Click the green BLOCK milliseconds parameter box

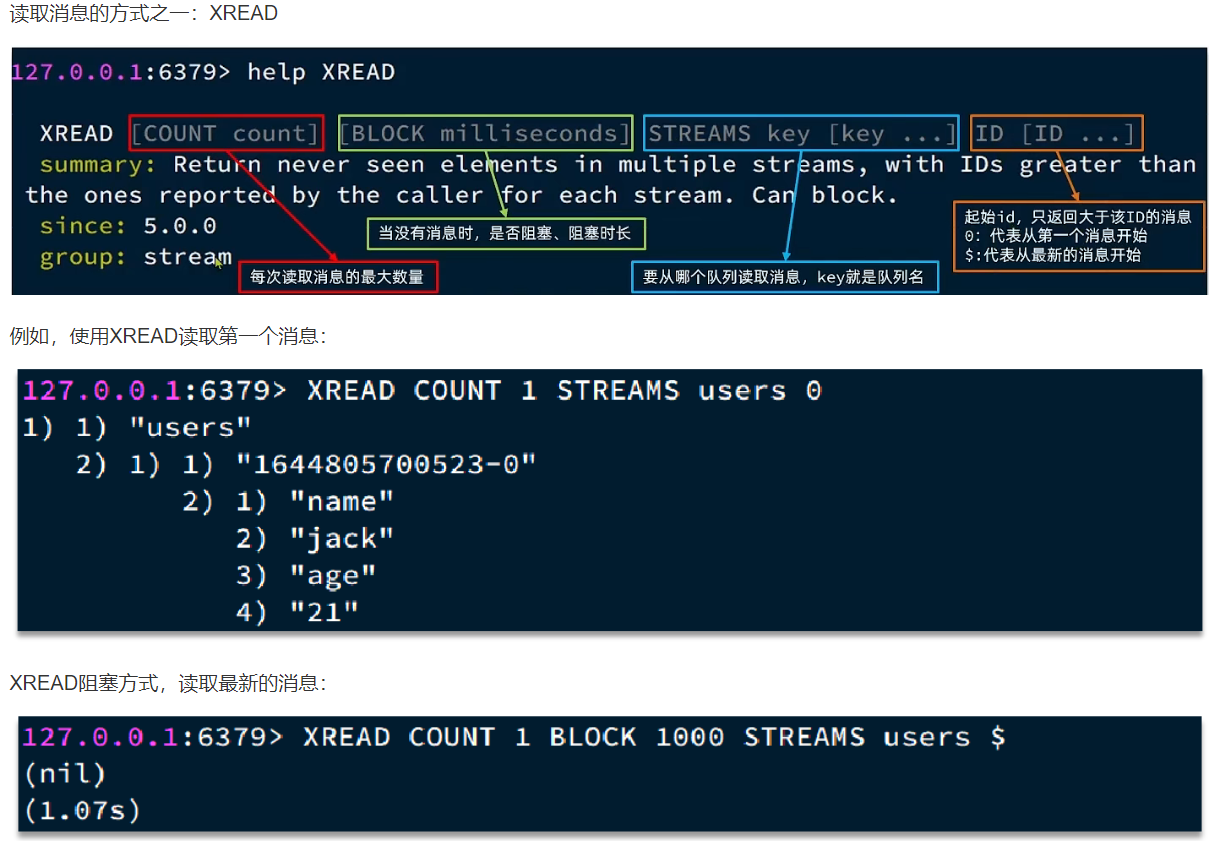(x=486, y=133)
